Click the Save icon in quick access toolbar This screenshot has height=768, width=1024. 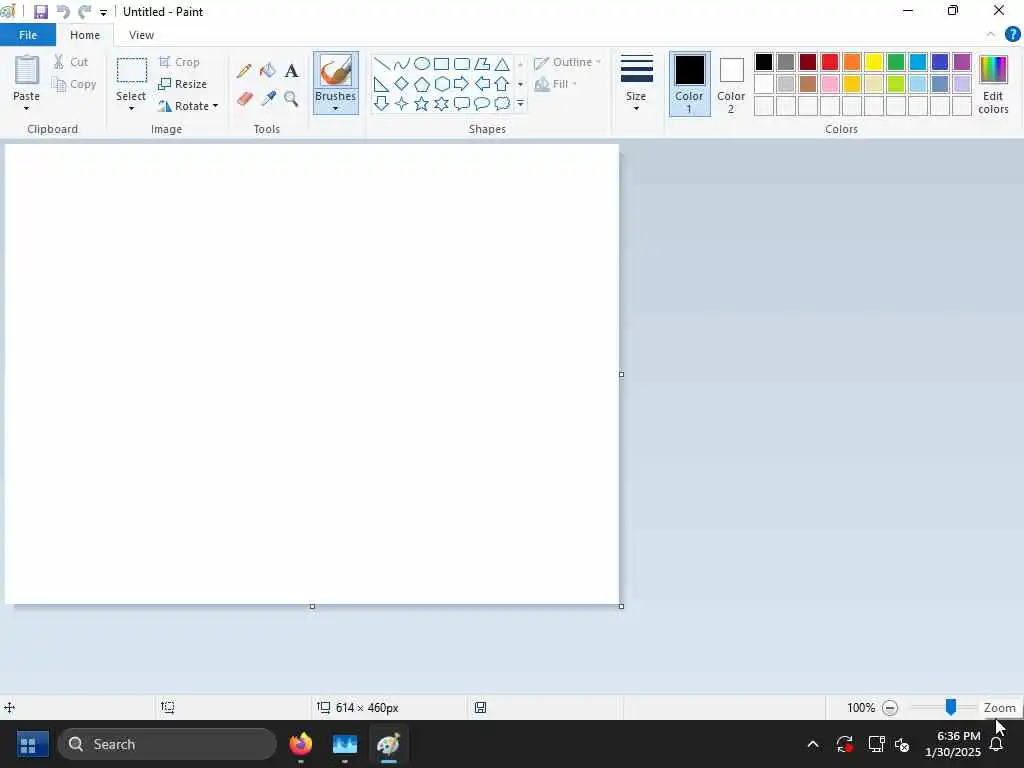click(40, 12)
